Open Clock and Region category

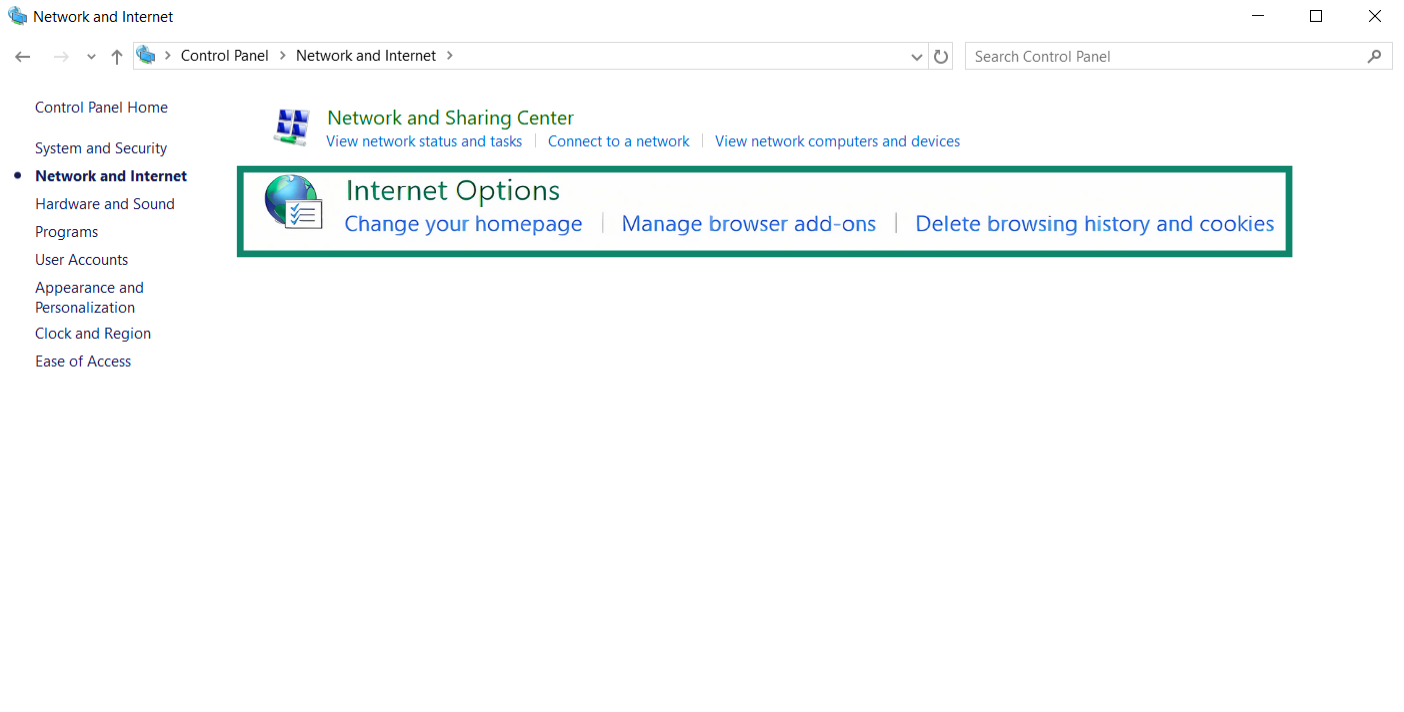point(93,334)
